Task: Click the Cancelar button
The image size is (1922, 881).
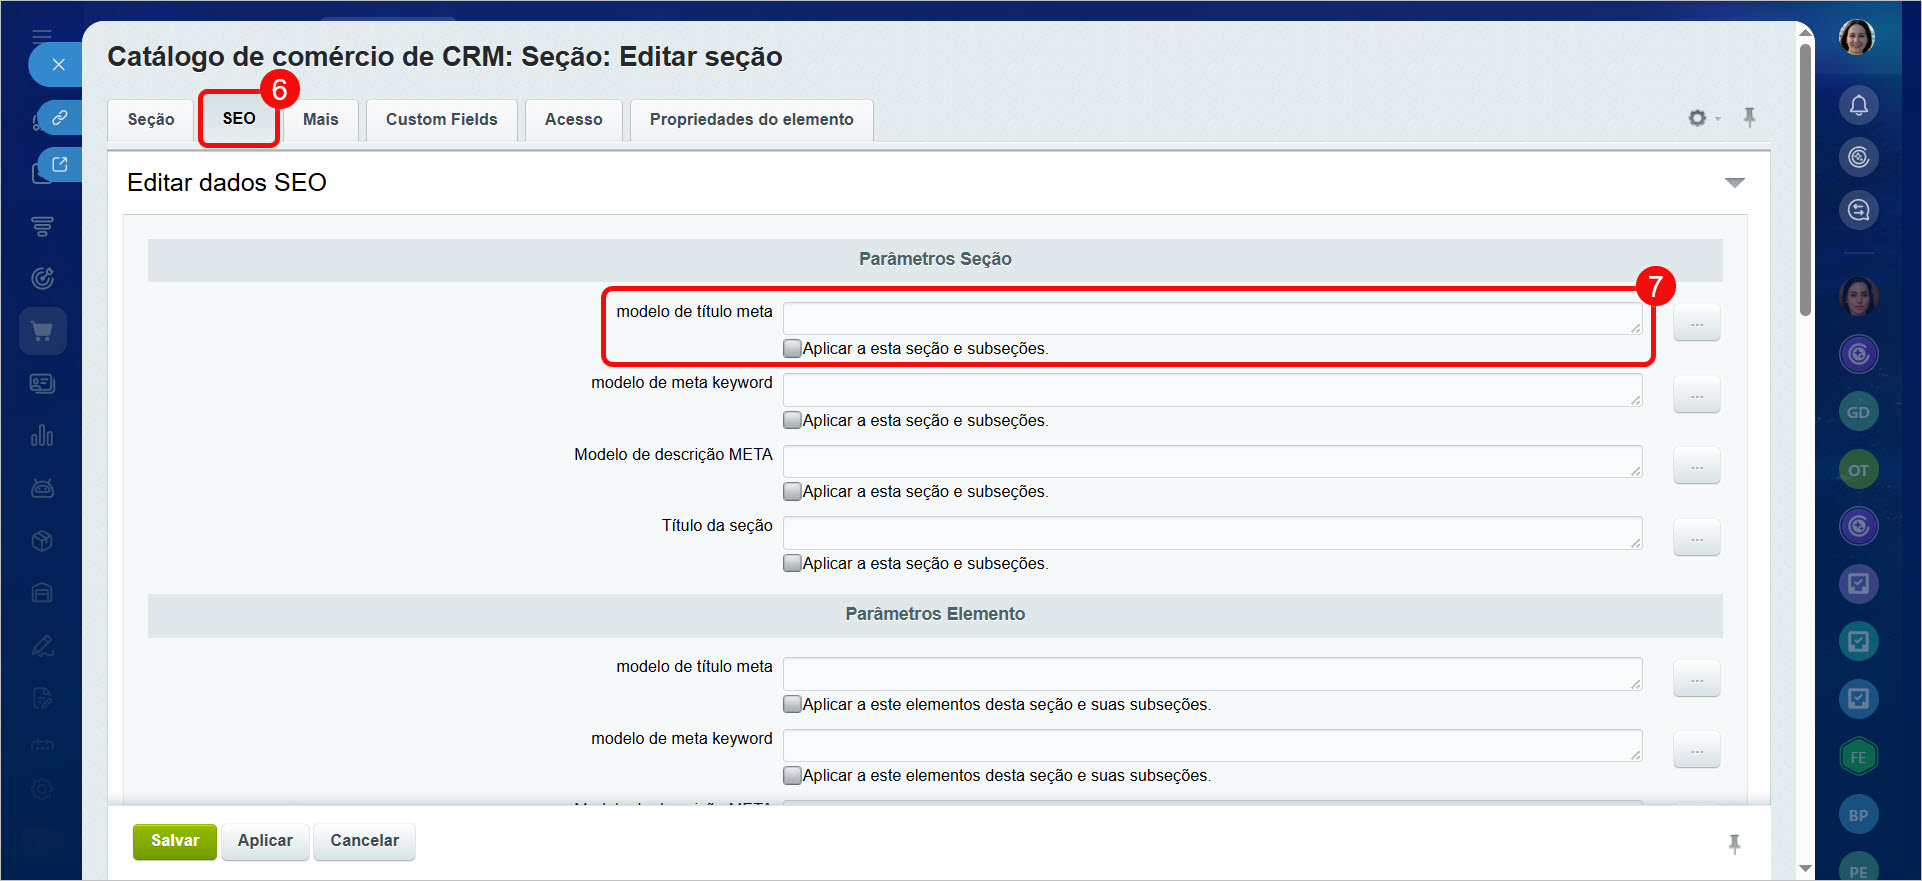Action: click(x=364, y=840)
